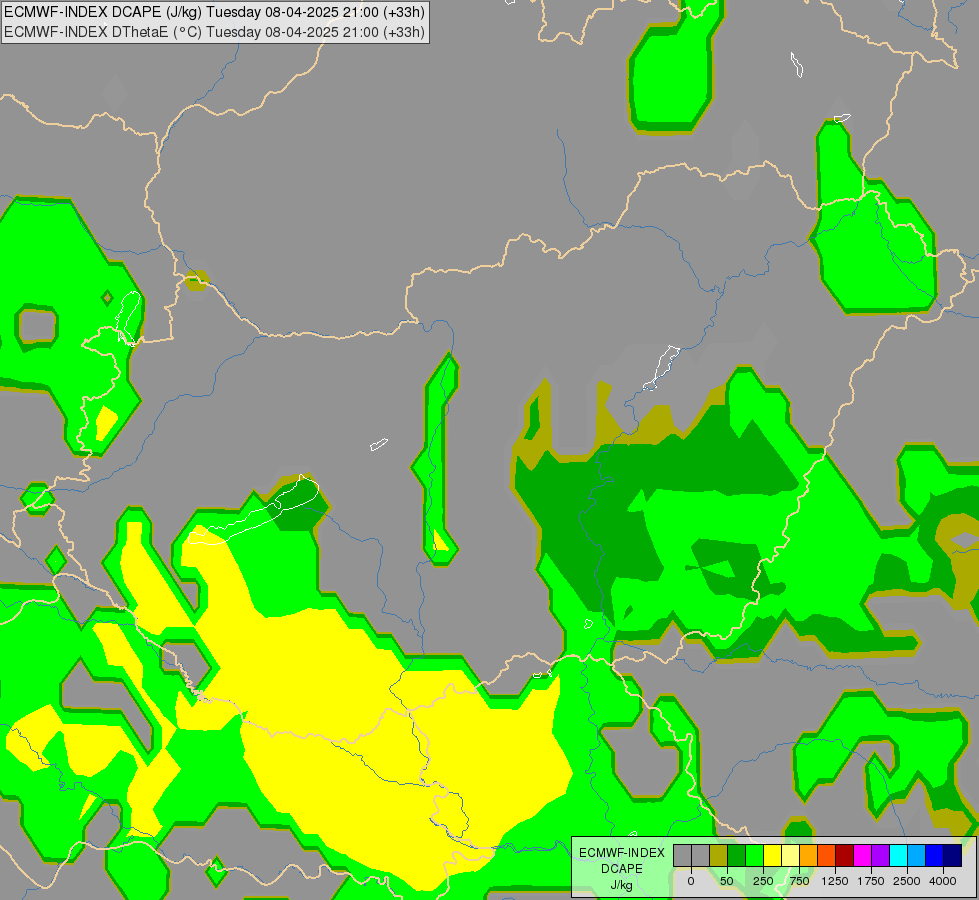Screen dimensions: 979x900
Task: Click the dark red legend swatch
Action: coord(845,855)
